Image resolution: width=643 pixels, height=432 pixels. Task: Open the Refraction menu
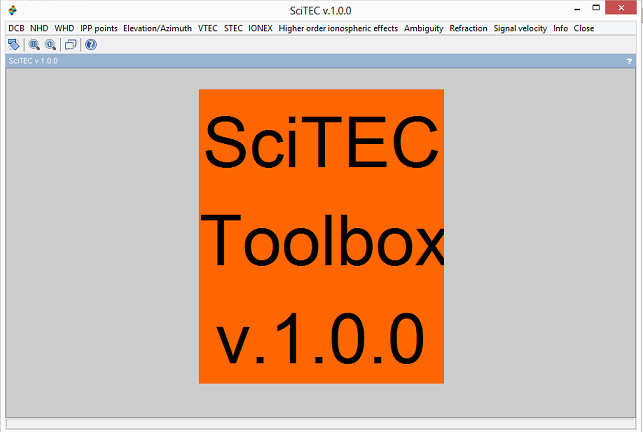tap(468, 28)
